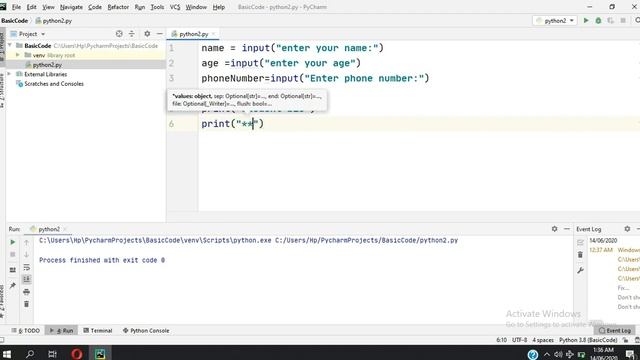Screen dimensions: 640x360
Task: Open the Help menu
Action: [x=219, y=7]
